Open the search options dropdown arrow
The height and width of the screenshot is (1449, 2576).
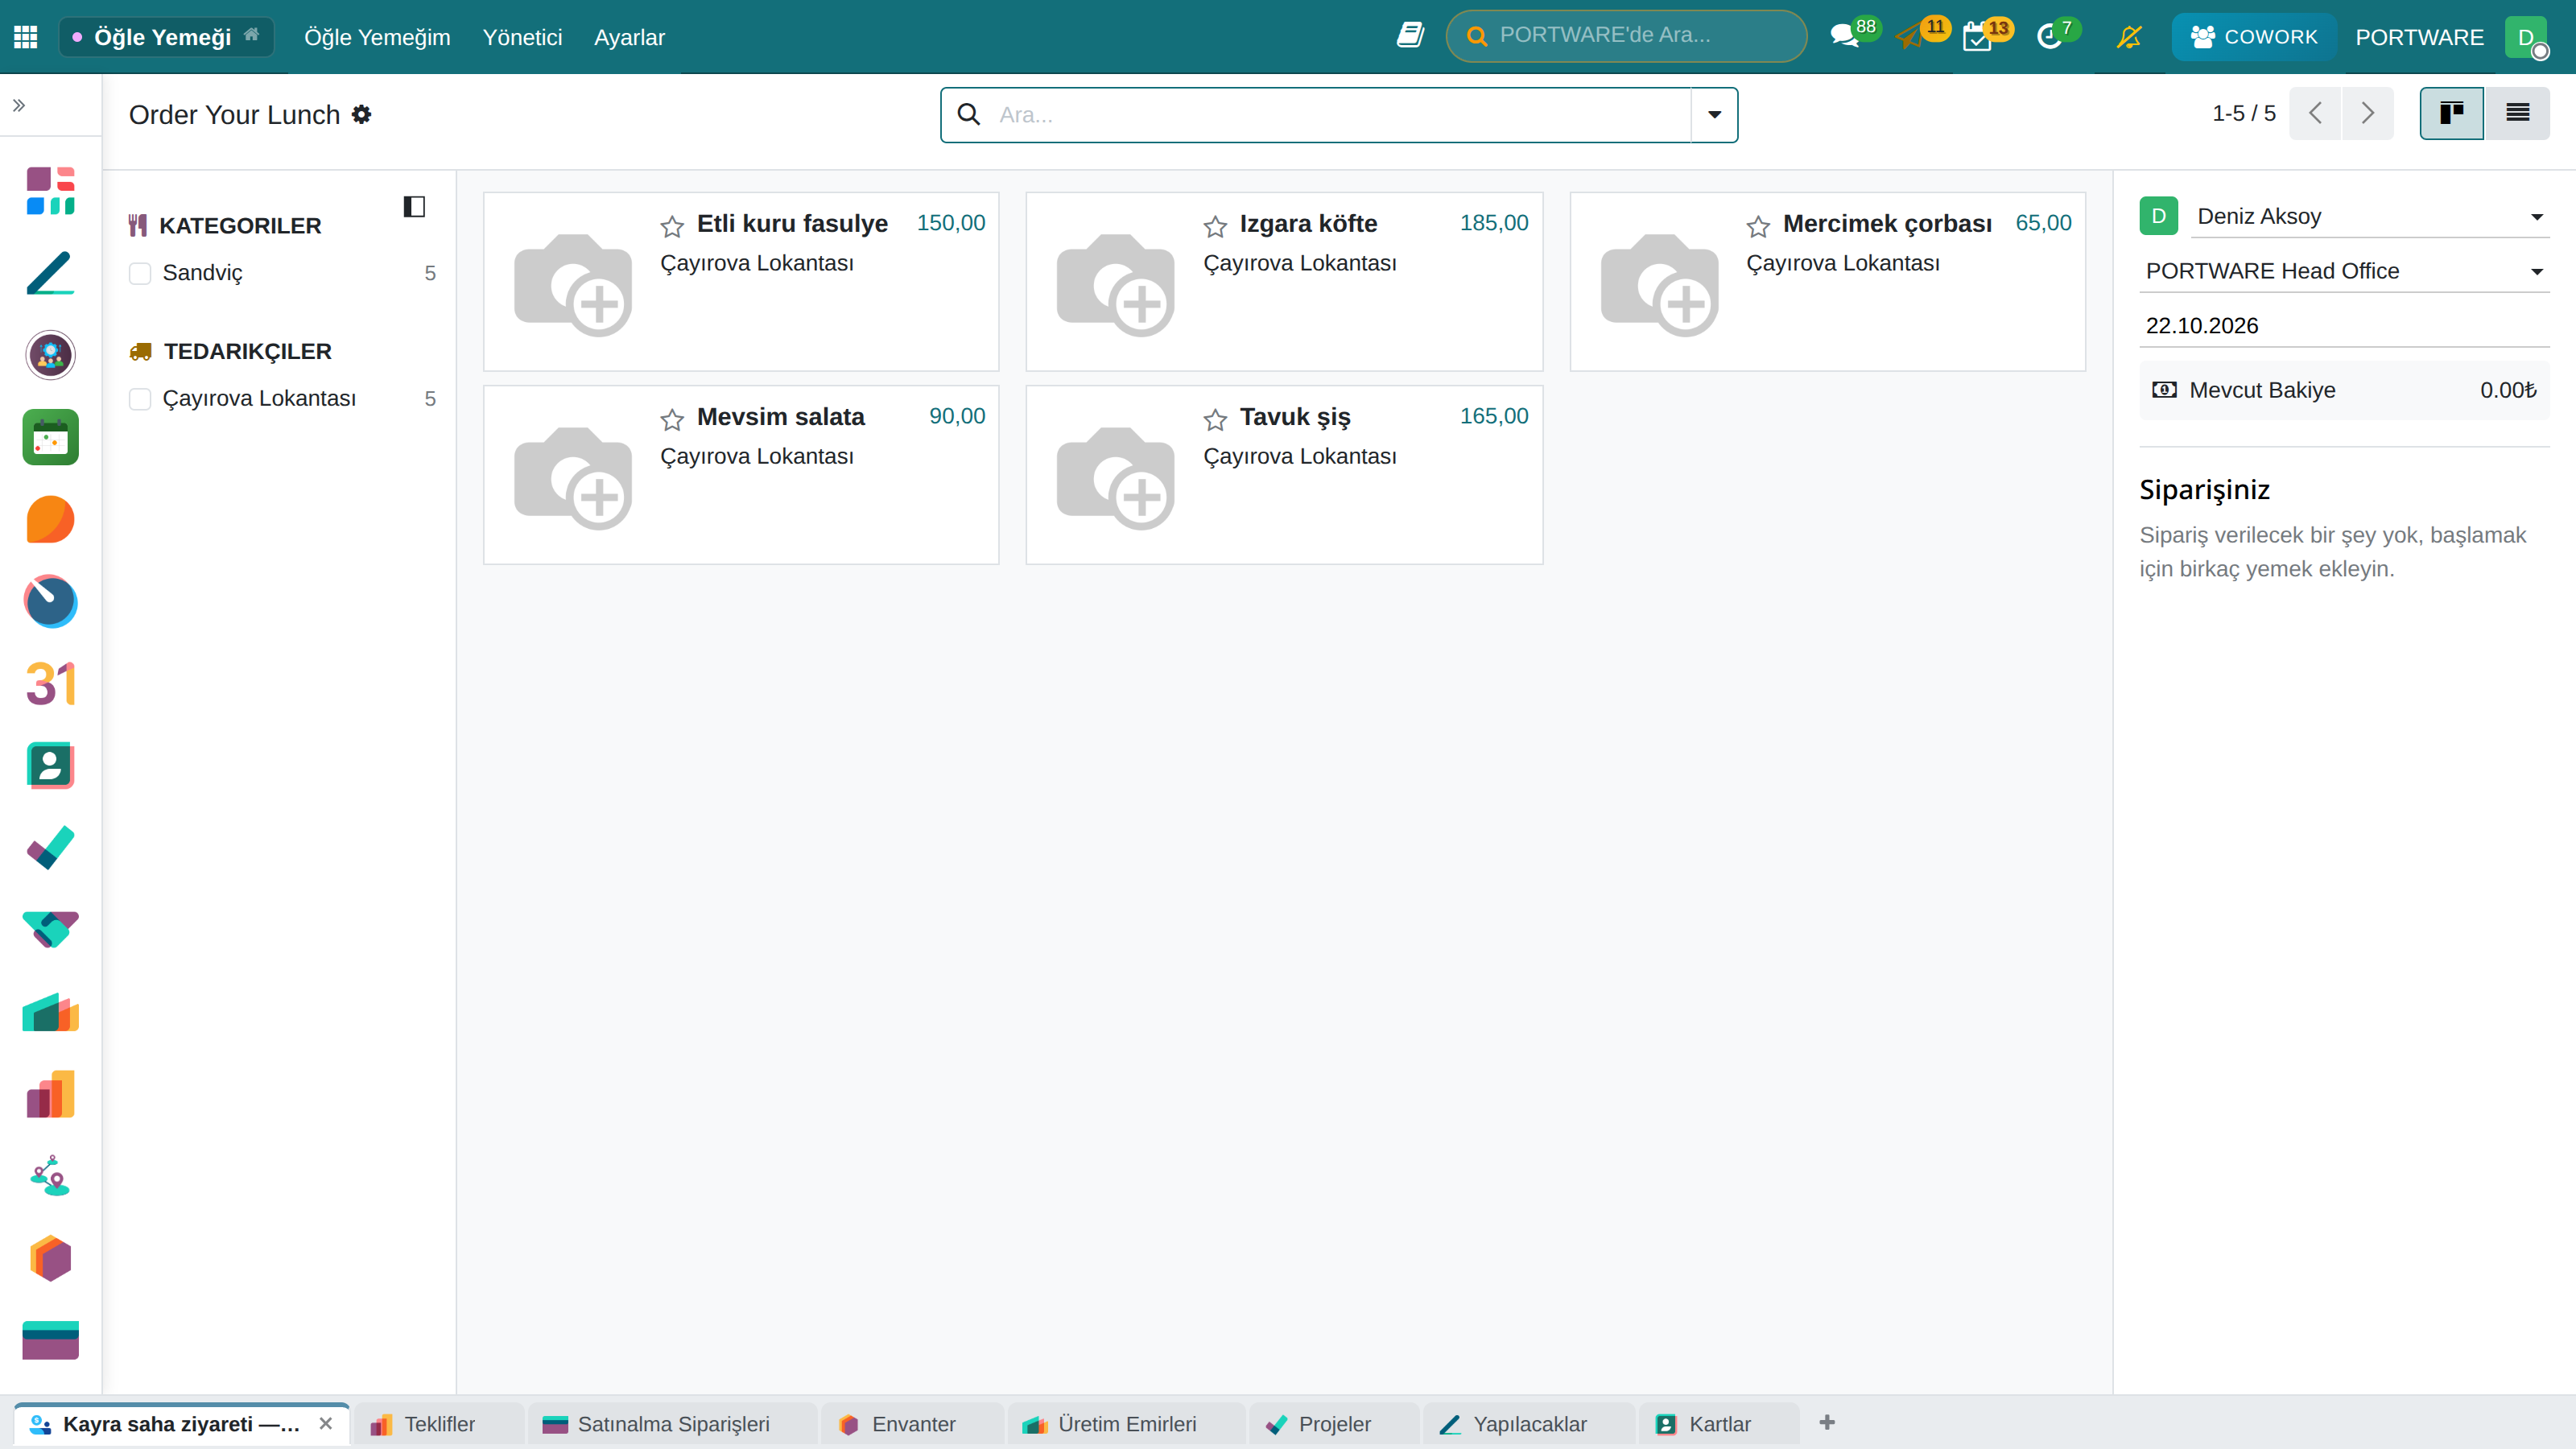1714,114
